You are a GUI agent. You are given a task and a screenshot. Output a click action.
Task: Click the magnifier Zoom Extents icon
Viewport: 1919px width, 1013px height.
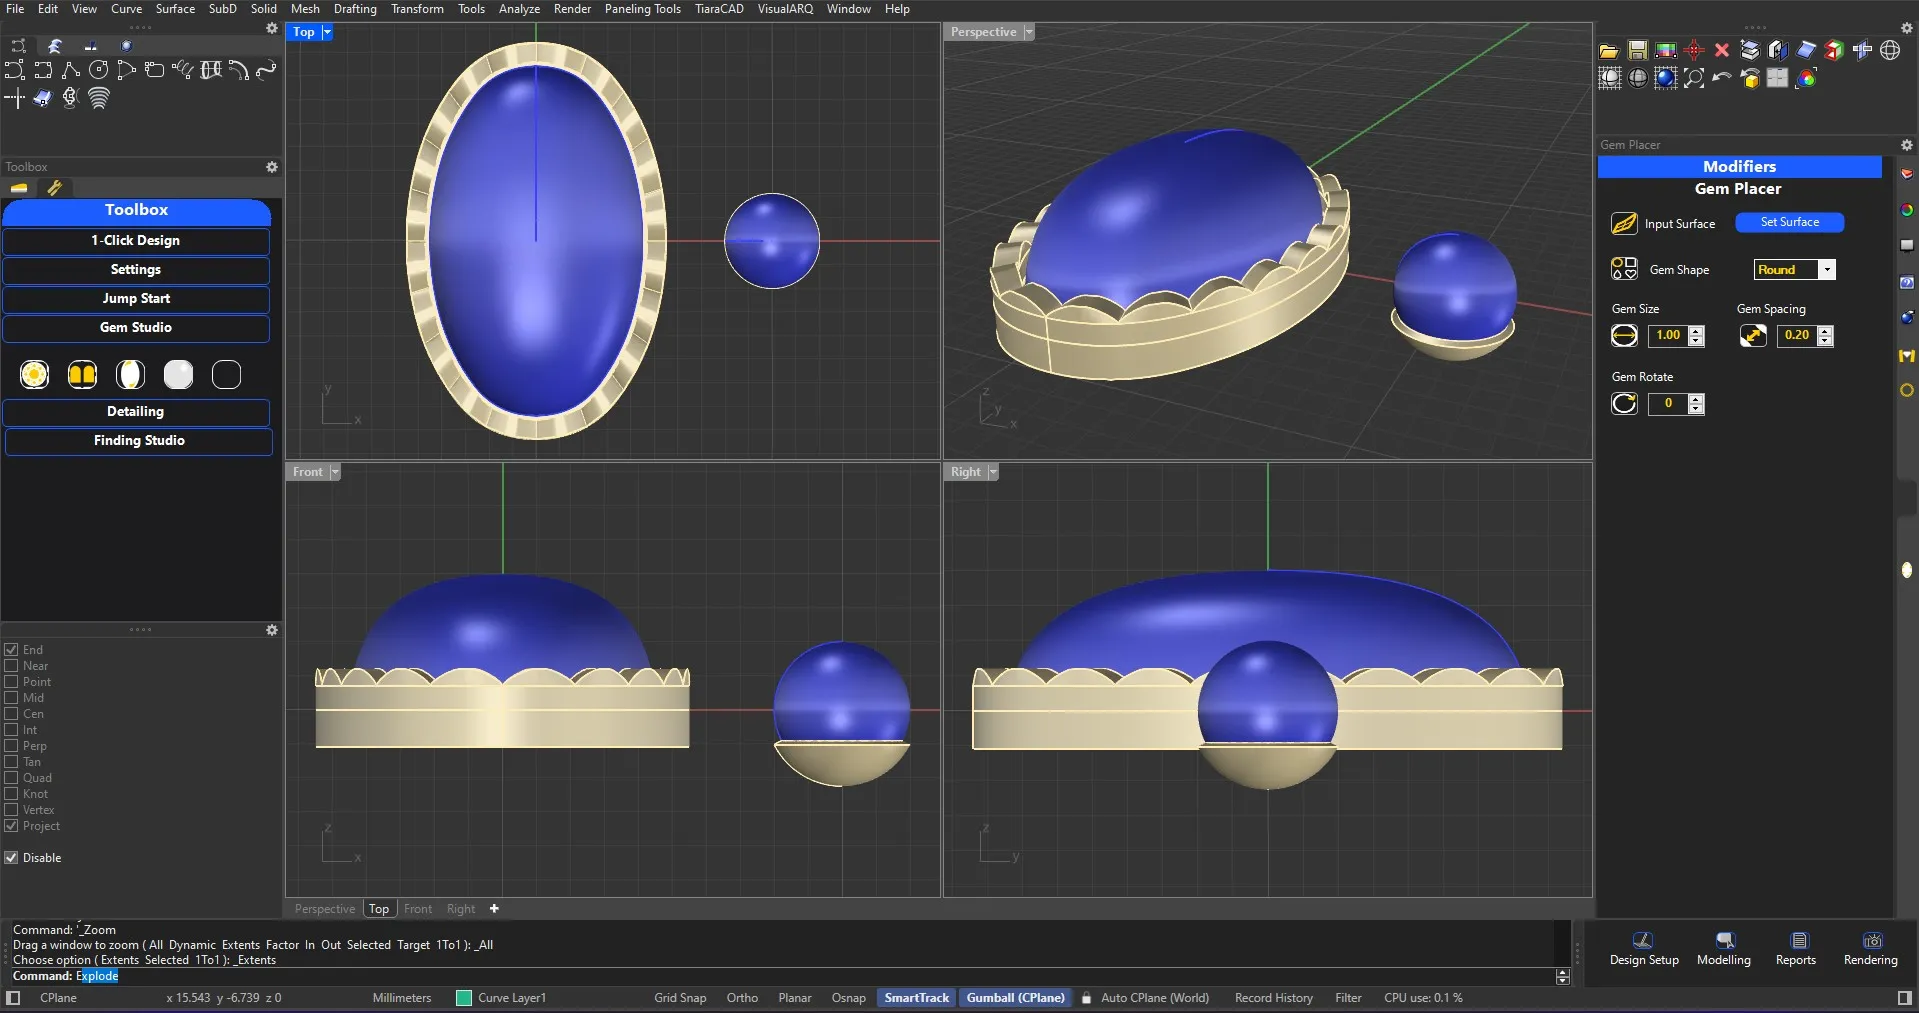[1694, 78]
